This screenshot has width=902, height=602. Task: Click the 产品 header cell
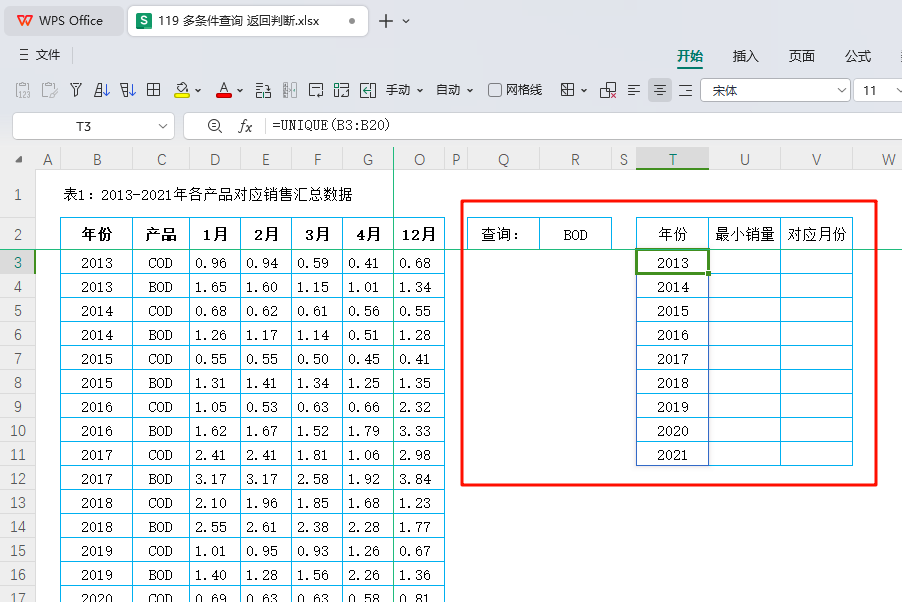click(x=161, y=234)
